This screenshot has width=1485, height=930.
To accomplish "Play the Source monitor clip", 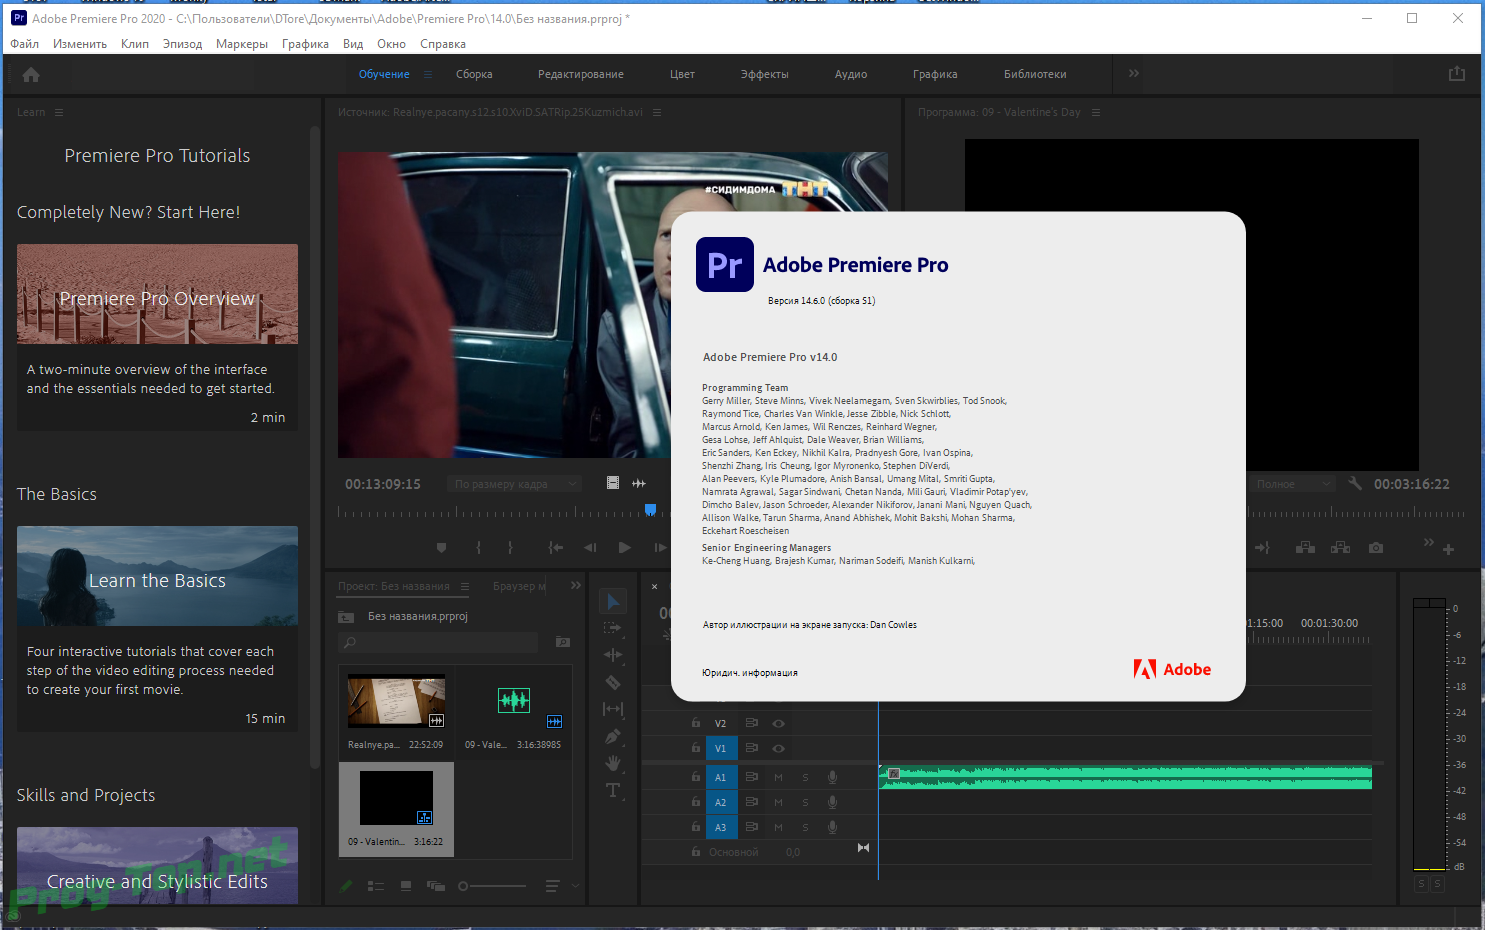I will click(624, 547).
